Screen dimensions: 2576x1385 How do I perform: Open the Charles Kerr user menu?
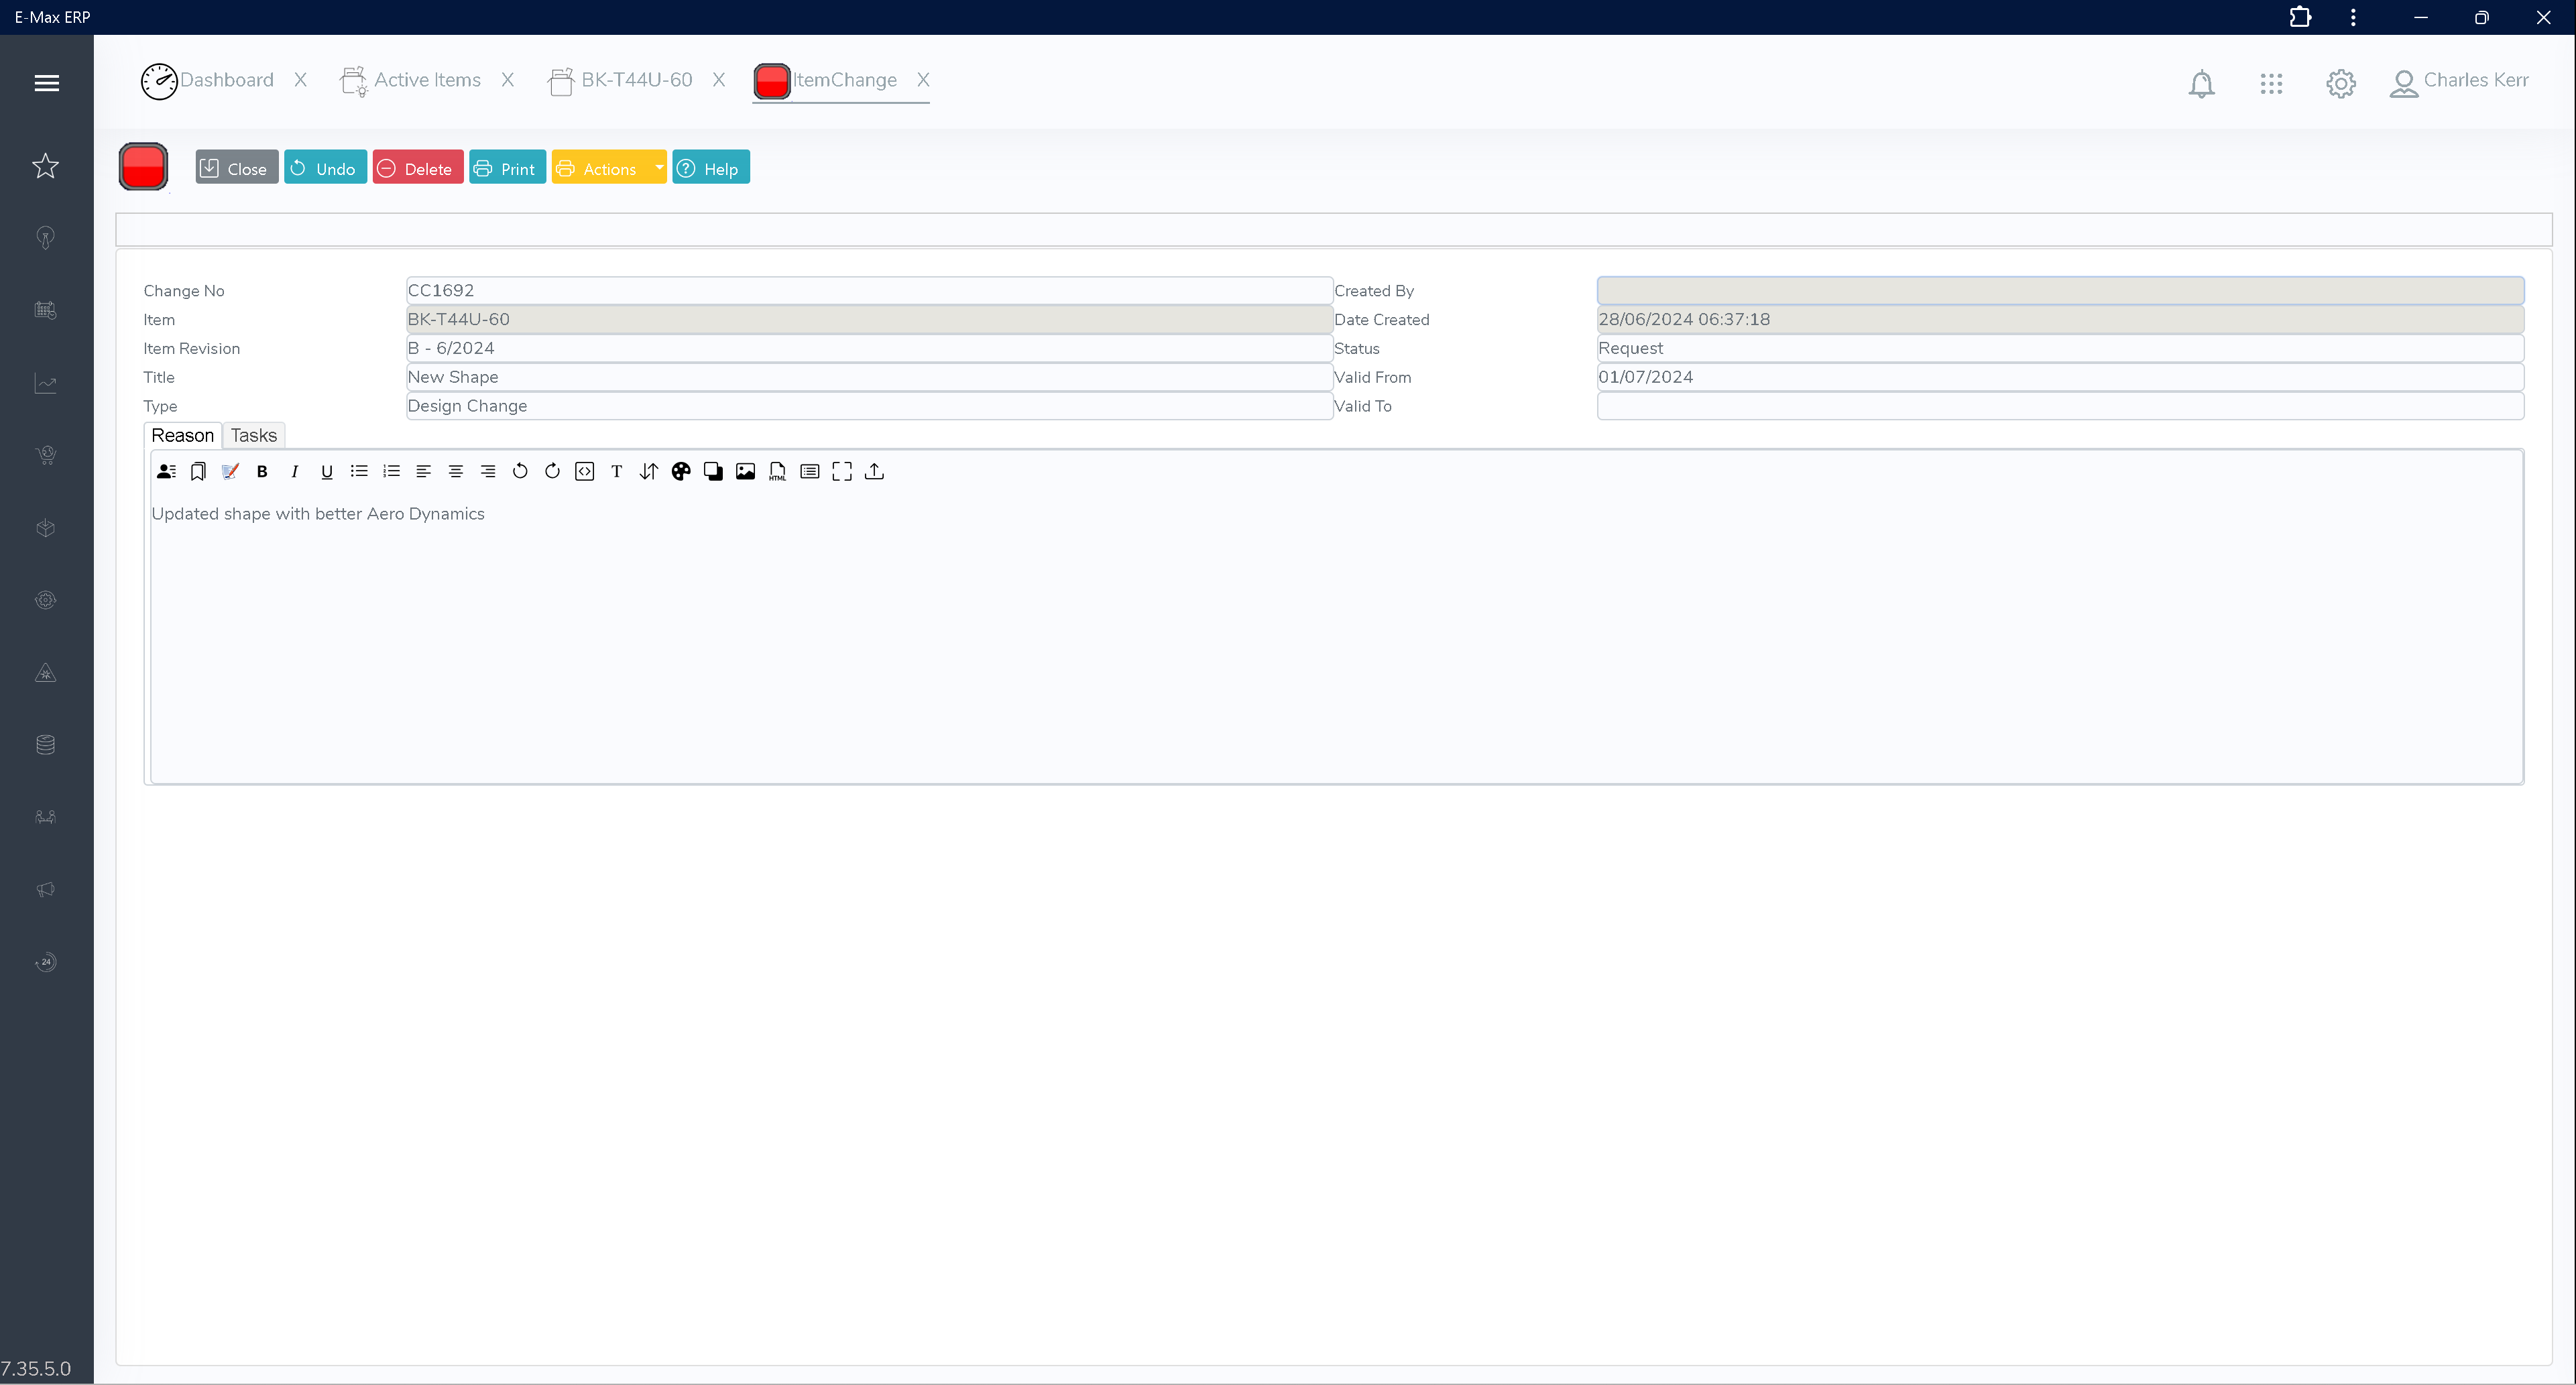(2459, 82)
